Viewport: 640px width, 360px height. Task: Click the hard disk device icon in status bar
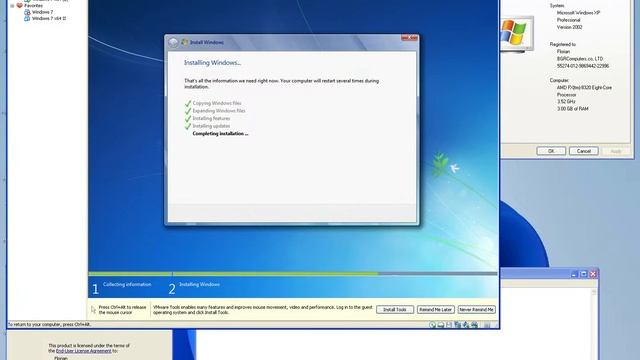[x=441, y=325]
